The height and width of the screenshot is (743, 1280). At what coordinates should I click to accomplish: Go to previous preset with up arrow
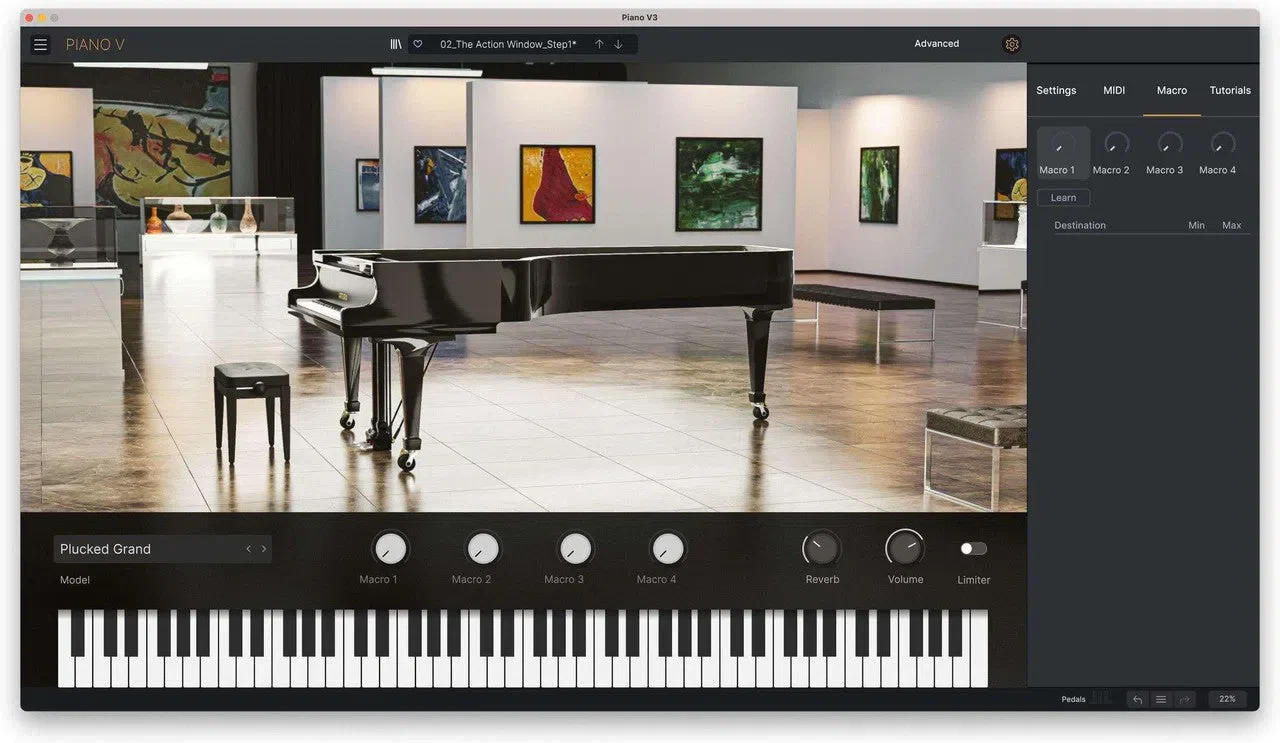(599, 44)
